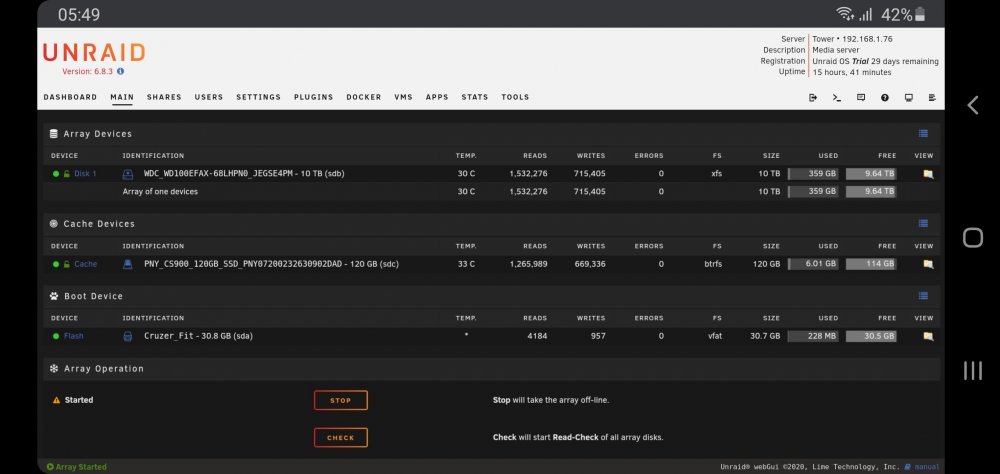Click the padlock icon next to Disk 1
Screen dimensions: 1000x474
point(66,174)
